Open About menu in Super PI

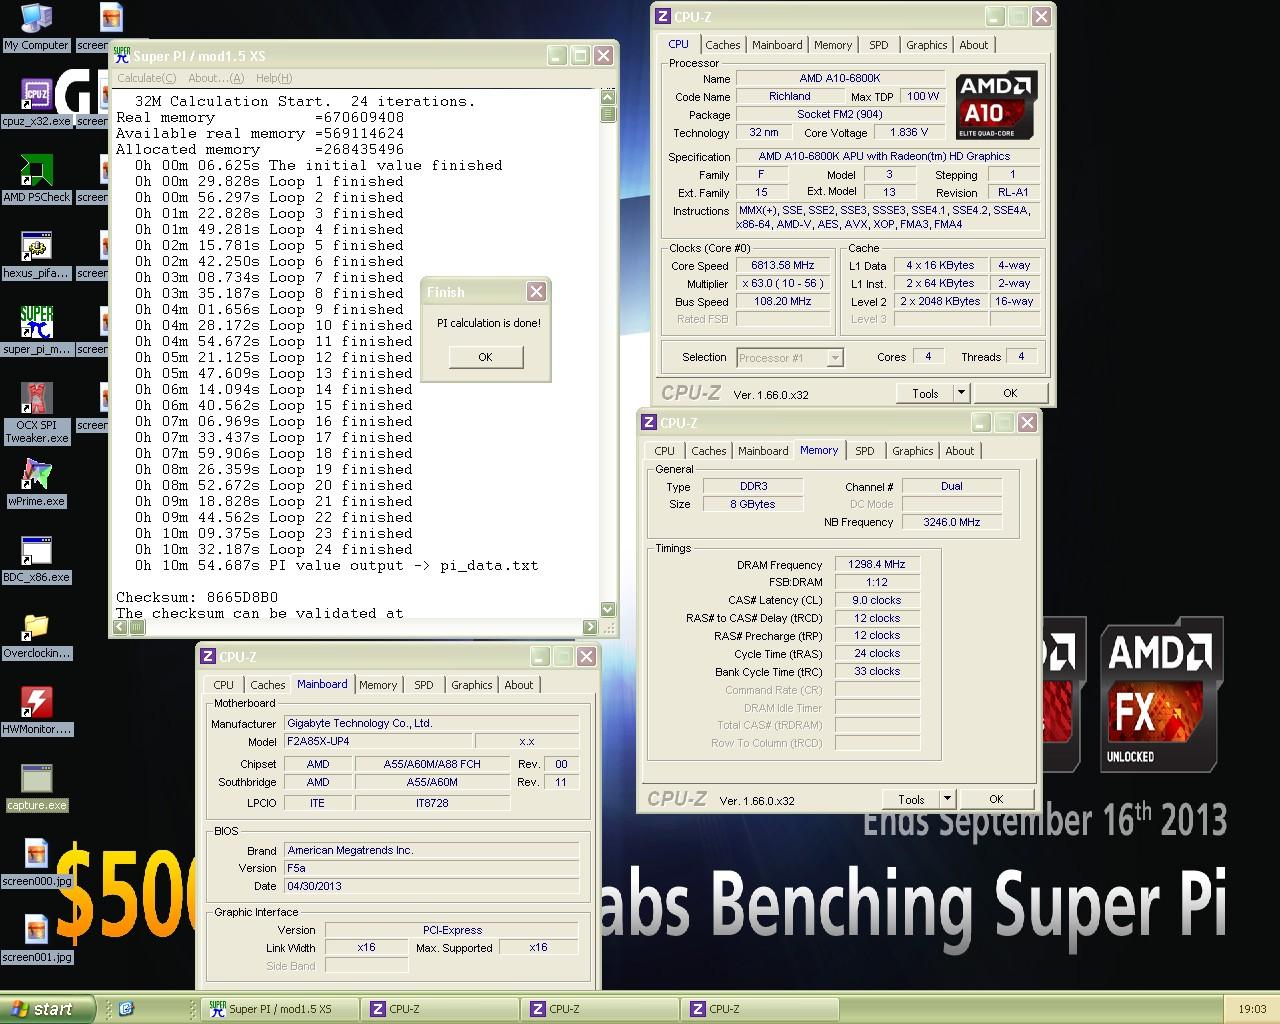point(216,78)
